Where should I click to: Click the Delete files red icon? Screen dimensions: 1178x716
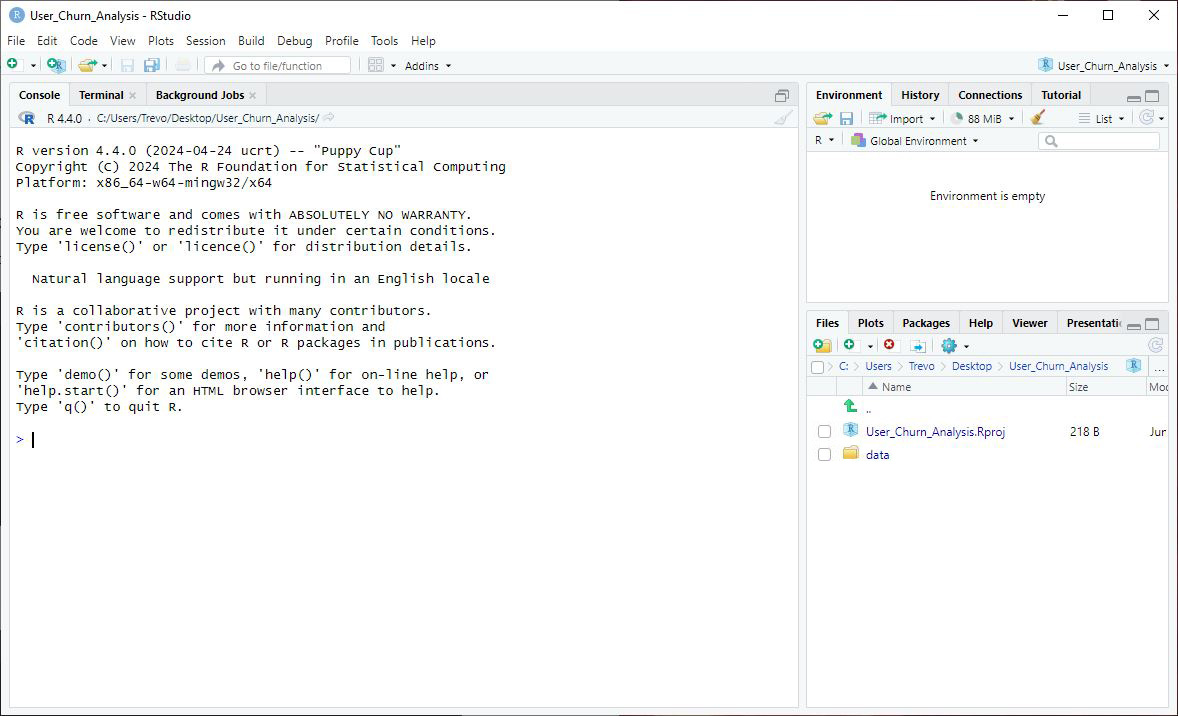tap(890, 344)
